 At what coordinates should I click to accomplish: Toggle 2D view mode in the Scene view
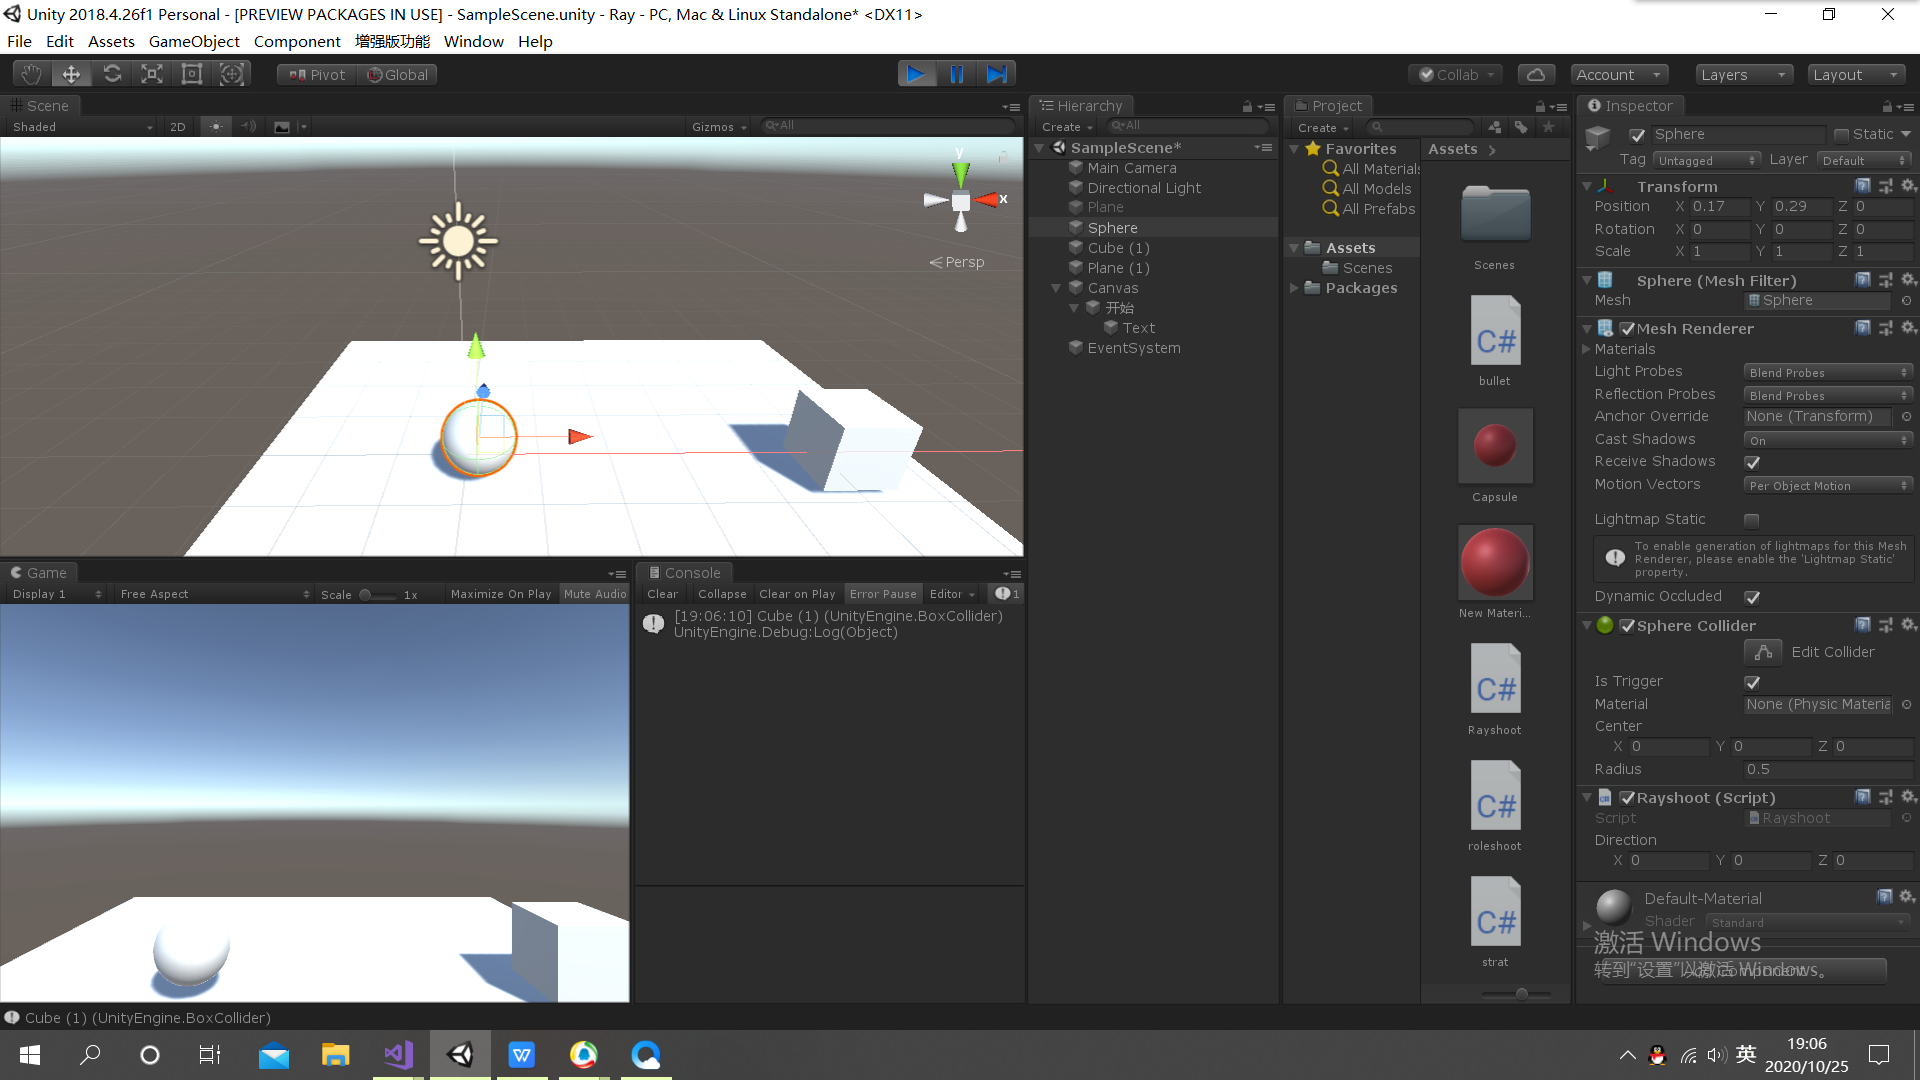(177, 126)
